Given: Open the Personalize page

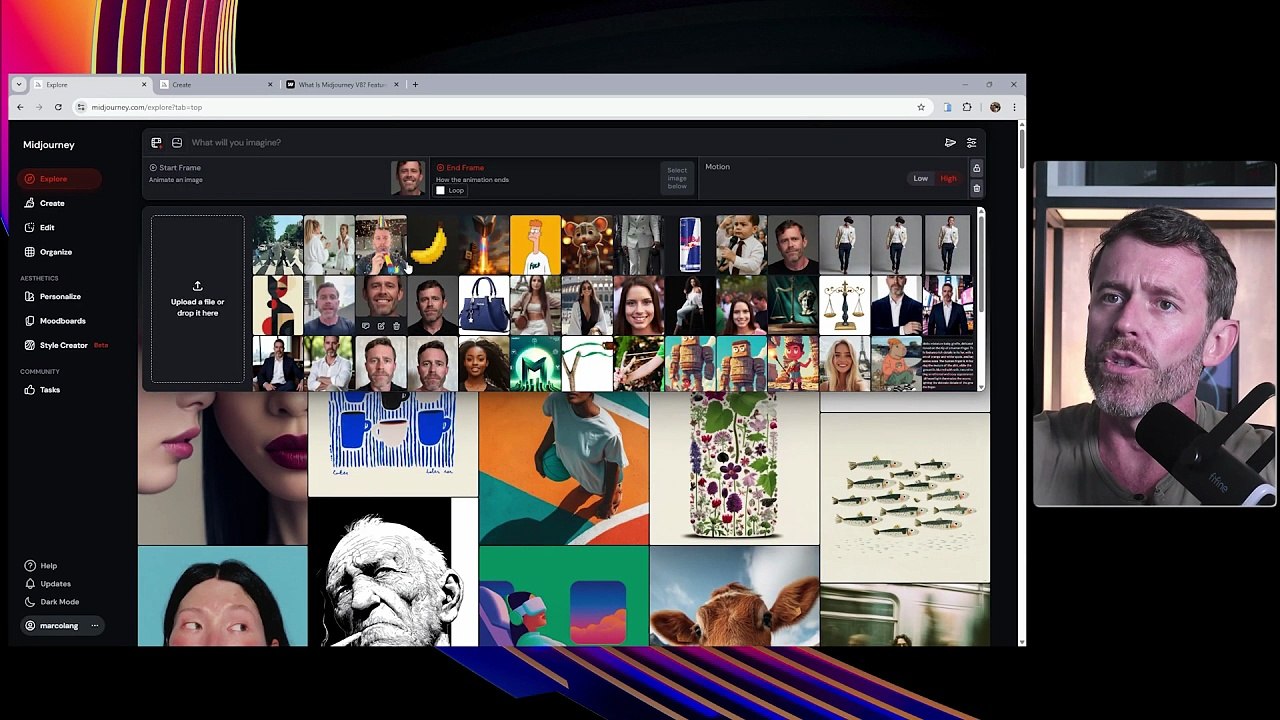Looking at the screenshot, I should [53, 296].
